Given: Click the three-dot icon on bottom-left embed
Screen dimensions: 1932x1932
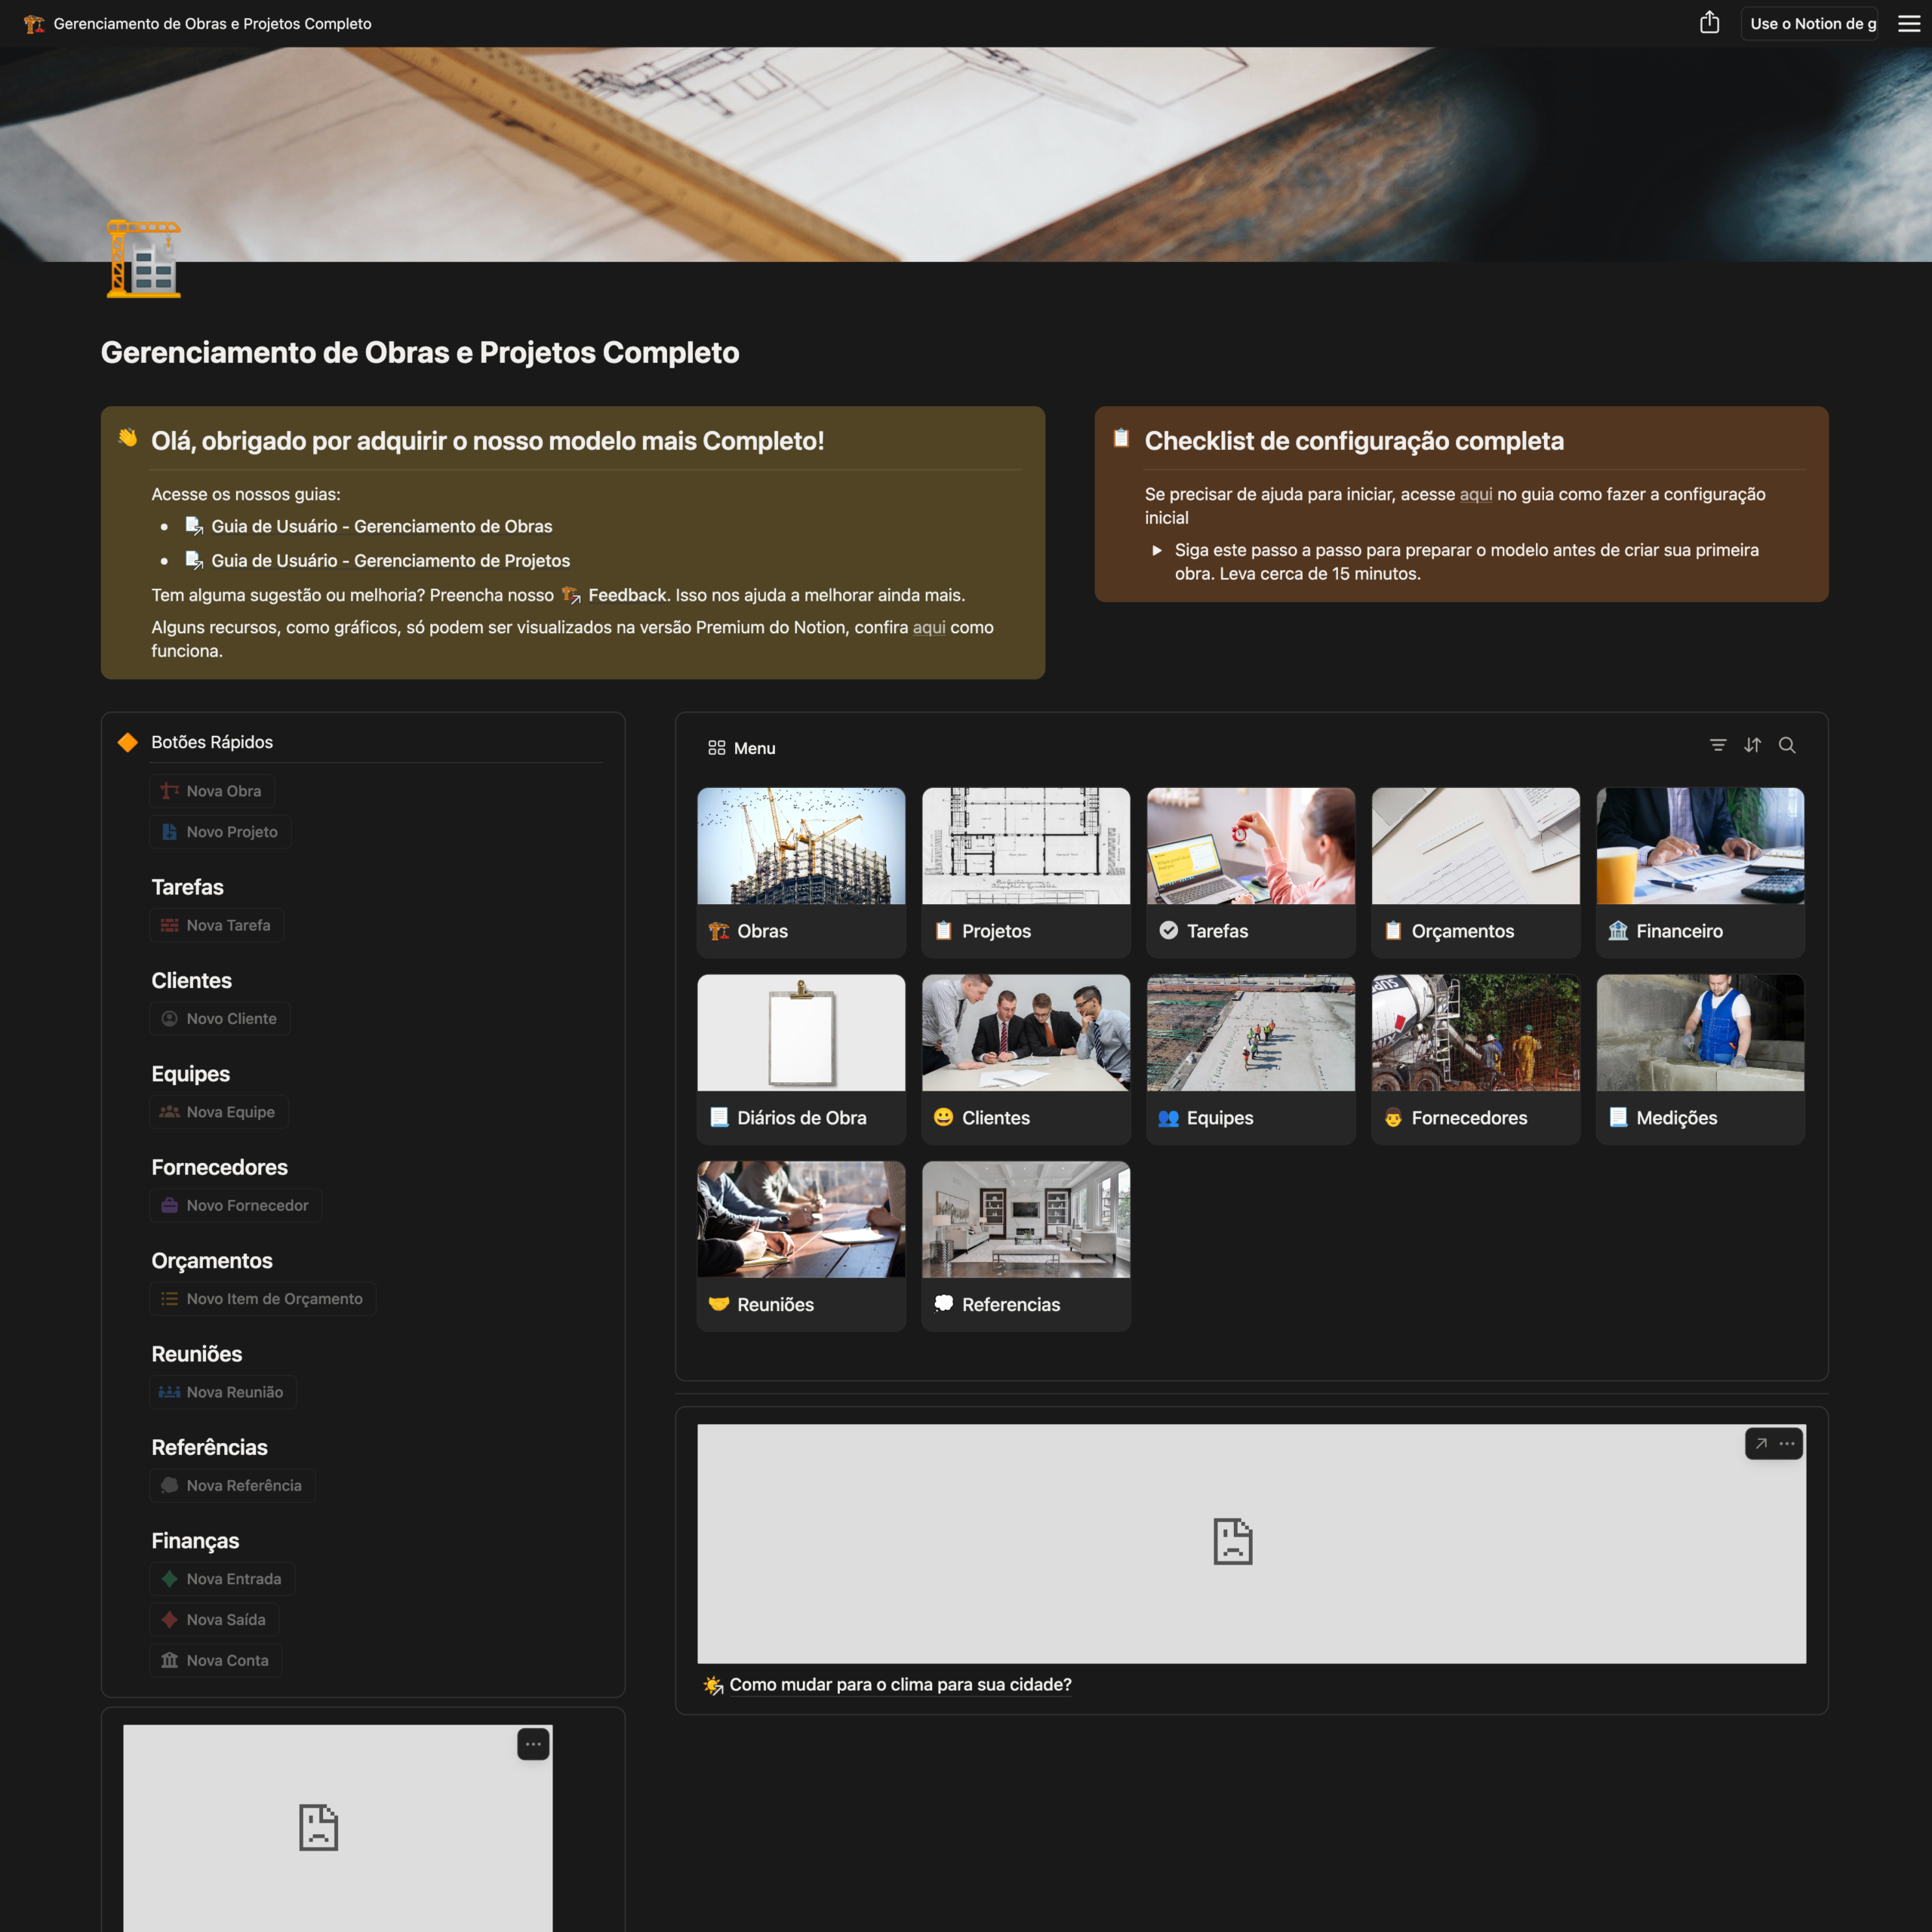Looking at the screenshot, I should 533,1744.
